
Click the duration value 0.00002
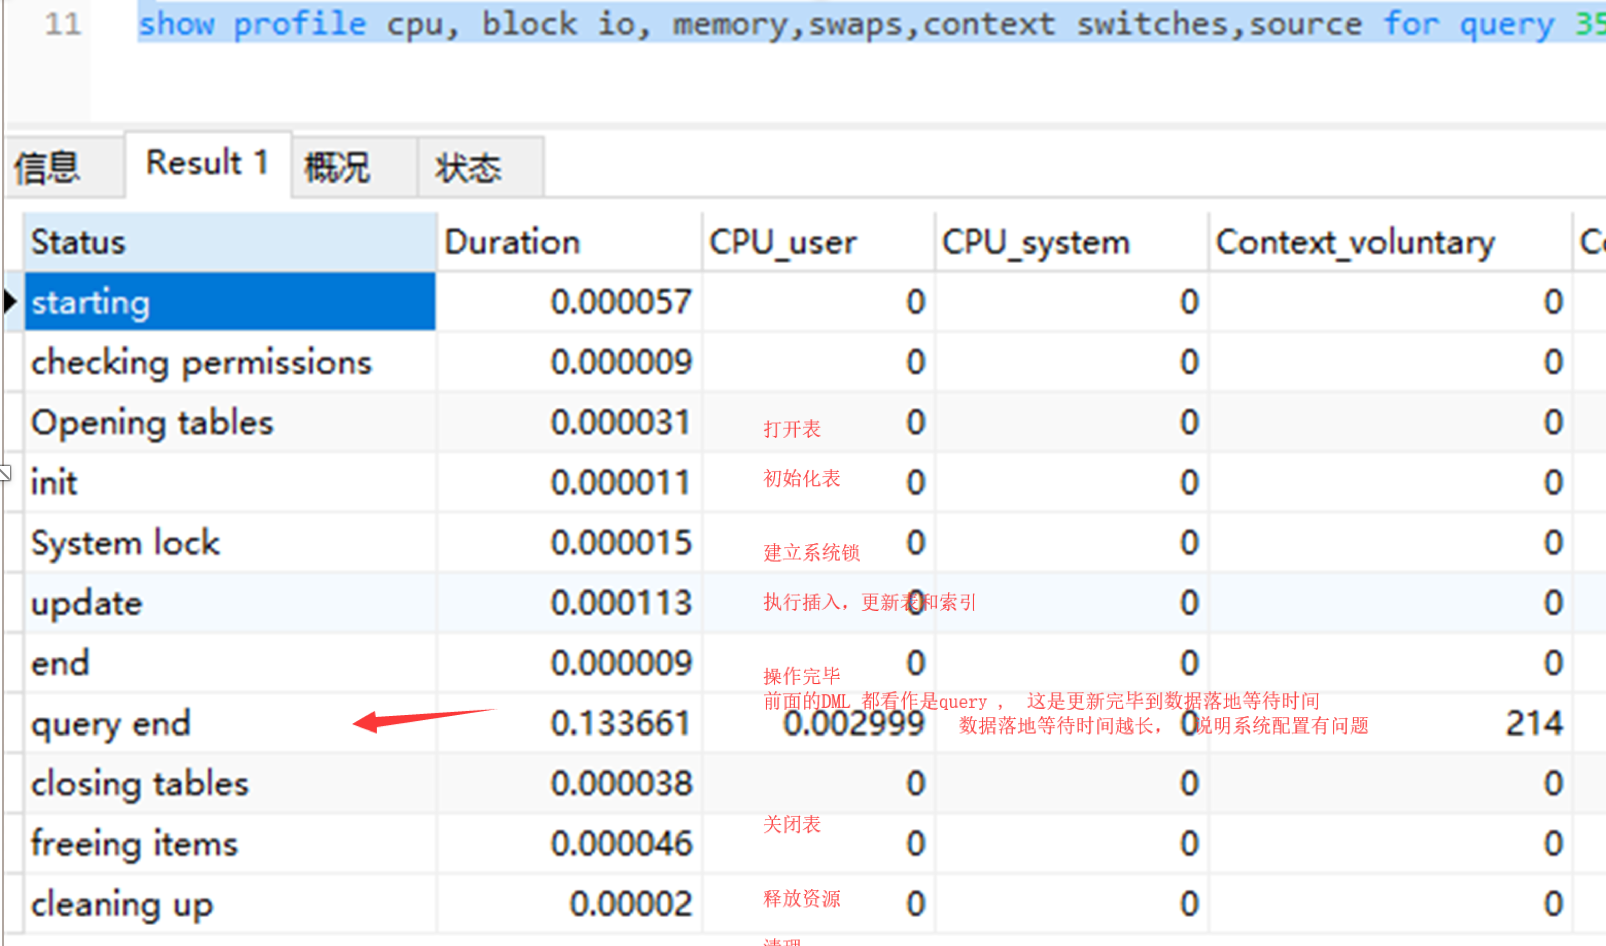631,904
